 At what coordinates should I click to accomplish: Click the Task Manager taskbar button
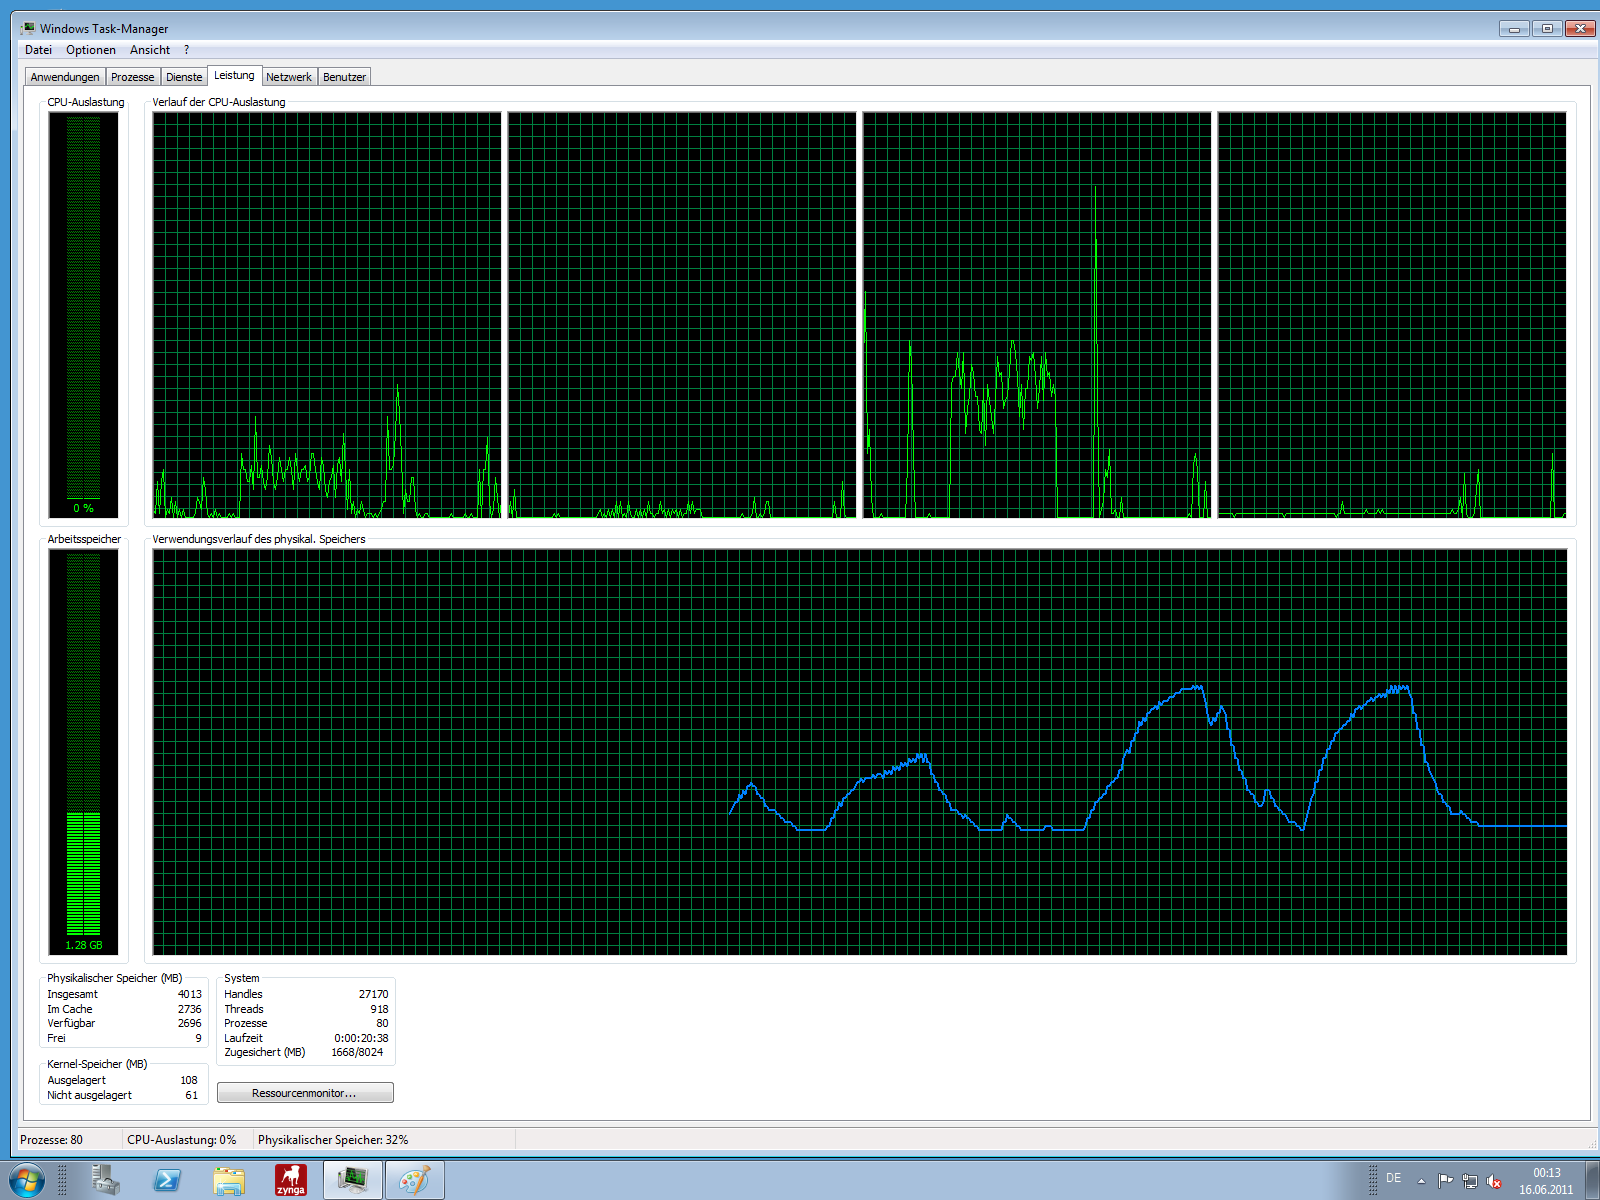pyautogui.click(x=353, y=1181)
